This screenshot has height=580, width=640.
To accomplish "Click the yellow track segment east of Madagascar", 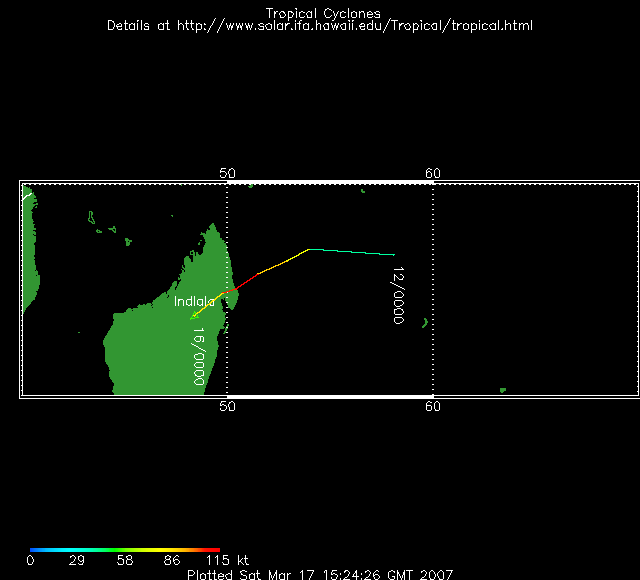I will (x=283, y=262).
